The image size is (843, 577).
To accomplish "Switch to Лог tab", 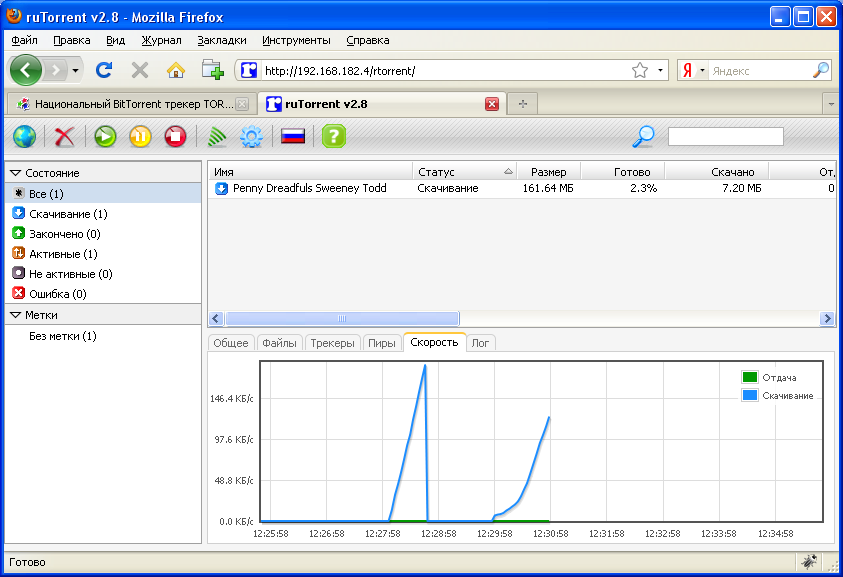I will 480,343.
